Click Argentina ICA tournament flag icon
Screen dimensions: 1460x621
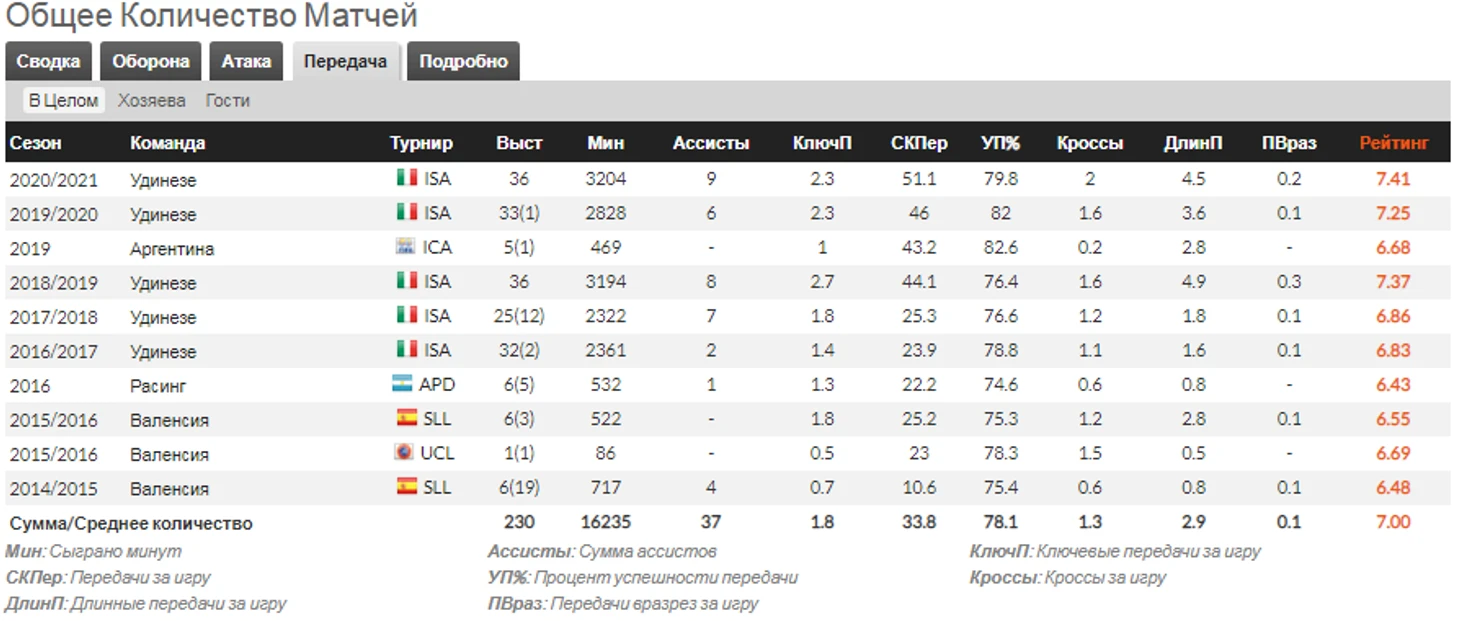406,246
